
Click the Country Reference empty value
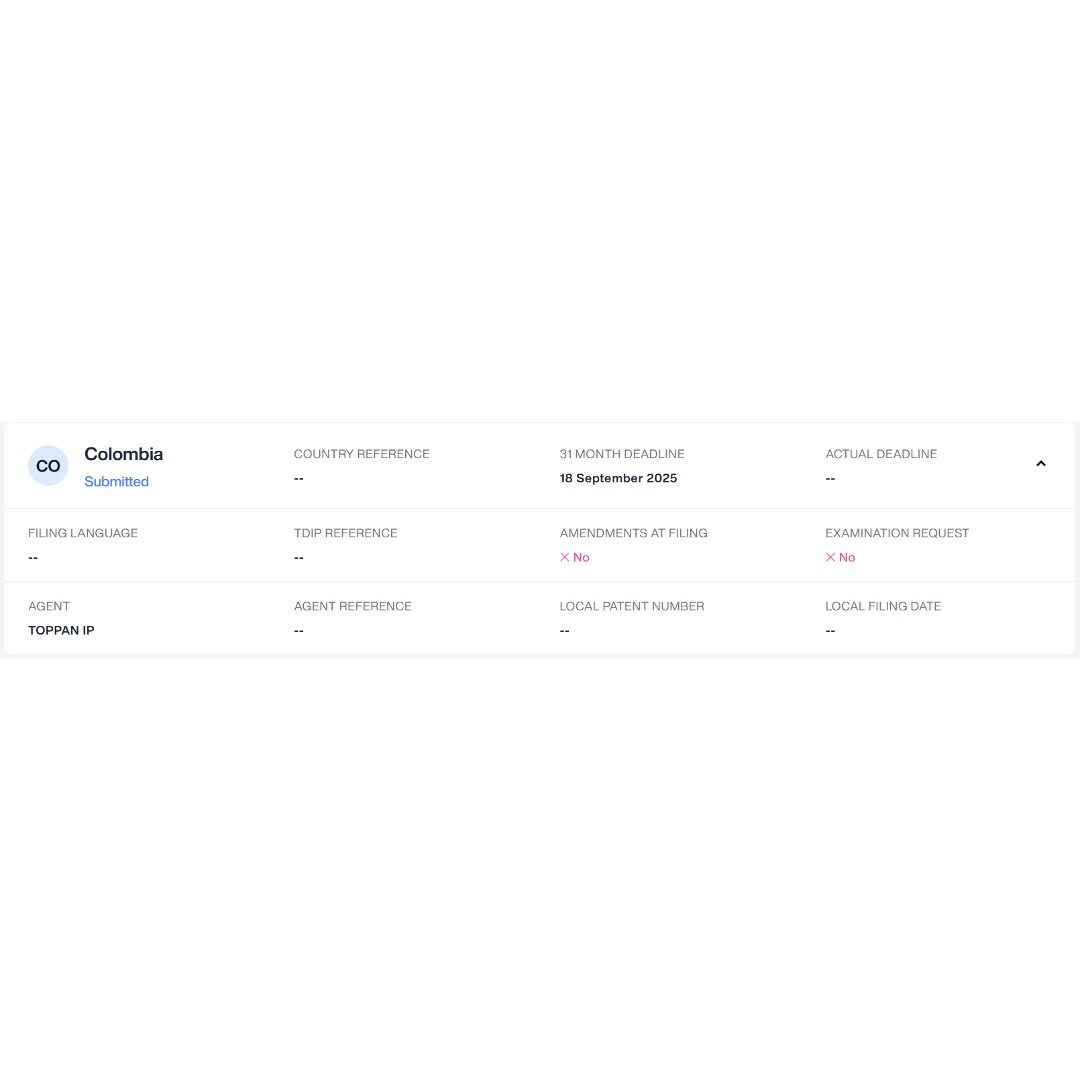coord(298,478)
